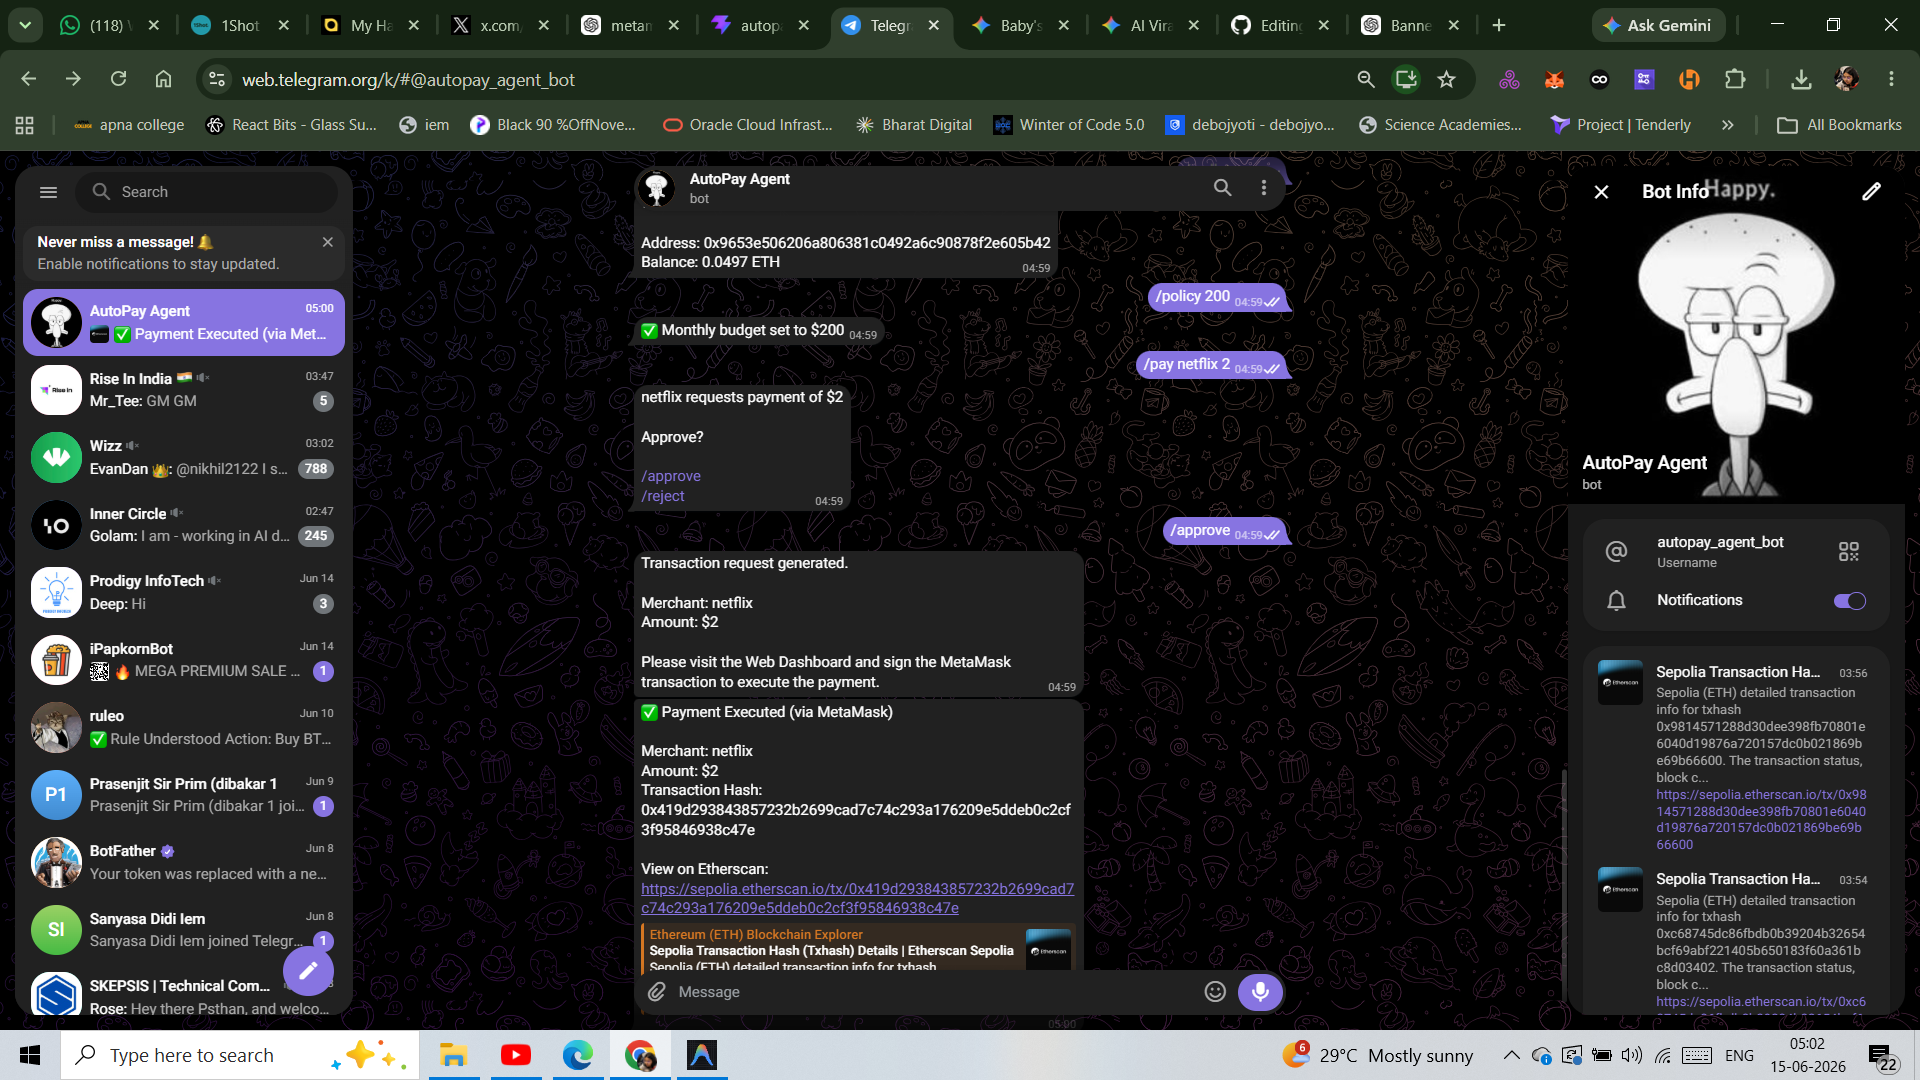Record a voice message
The width and height of the screenshot is (1920, 1080).
[x=1260, y=992]
